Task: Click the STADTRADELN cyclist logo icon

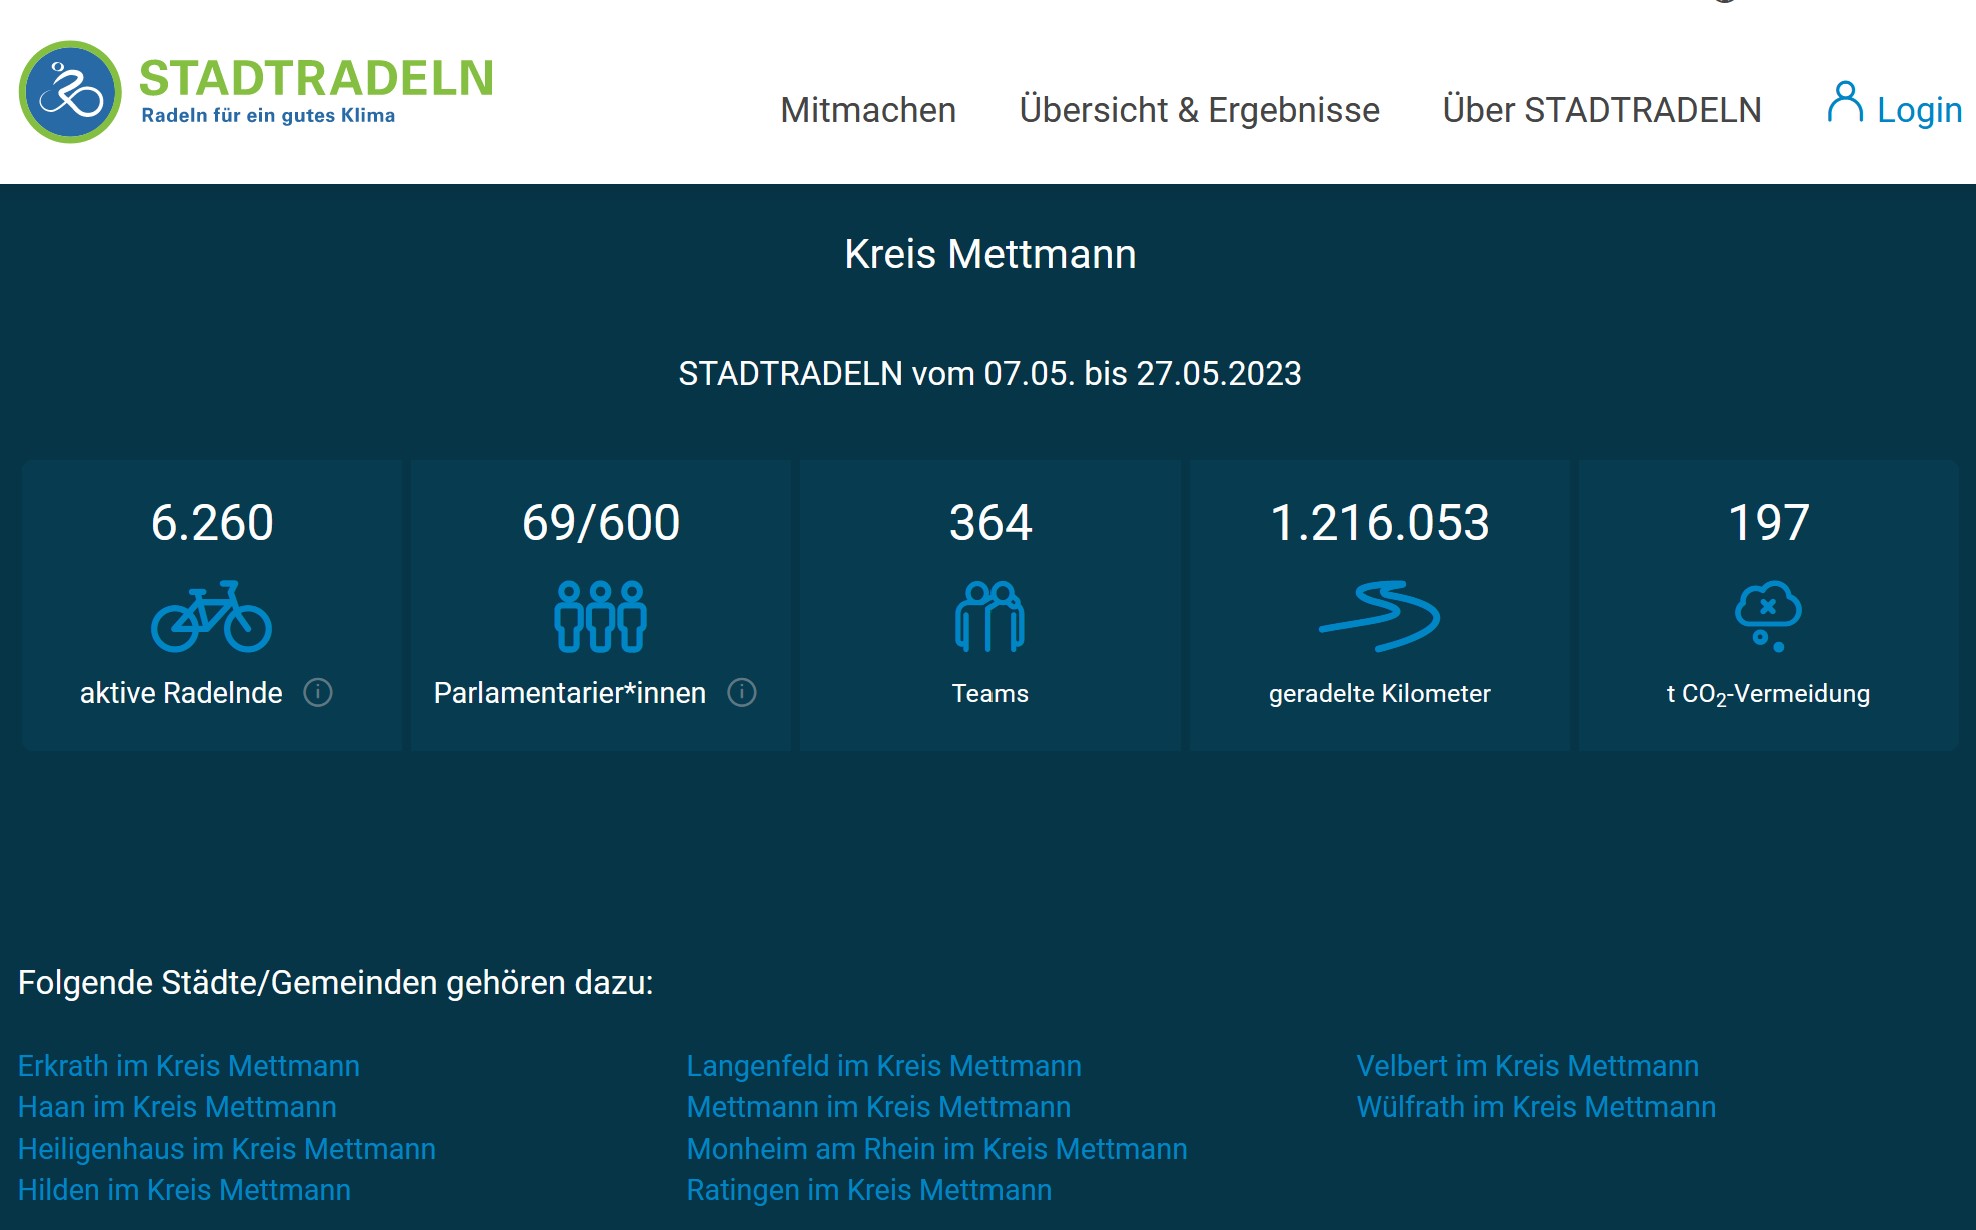Action: 70,92
